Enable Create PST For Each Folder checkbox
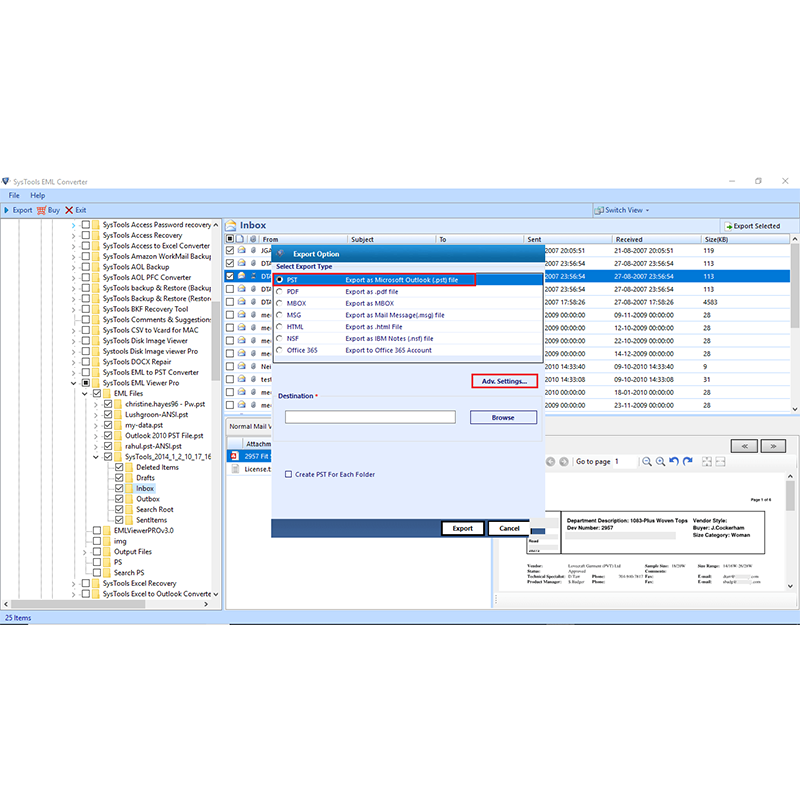 point(288,474)
